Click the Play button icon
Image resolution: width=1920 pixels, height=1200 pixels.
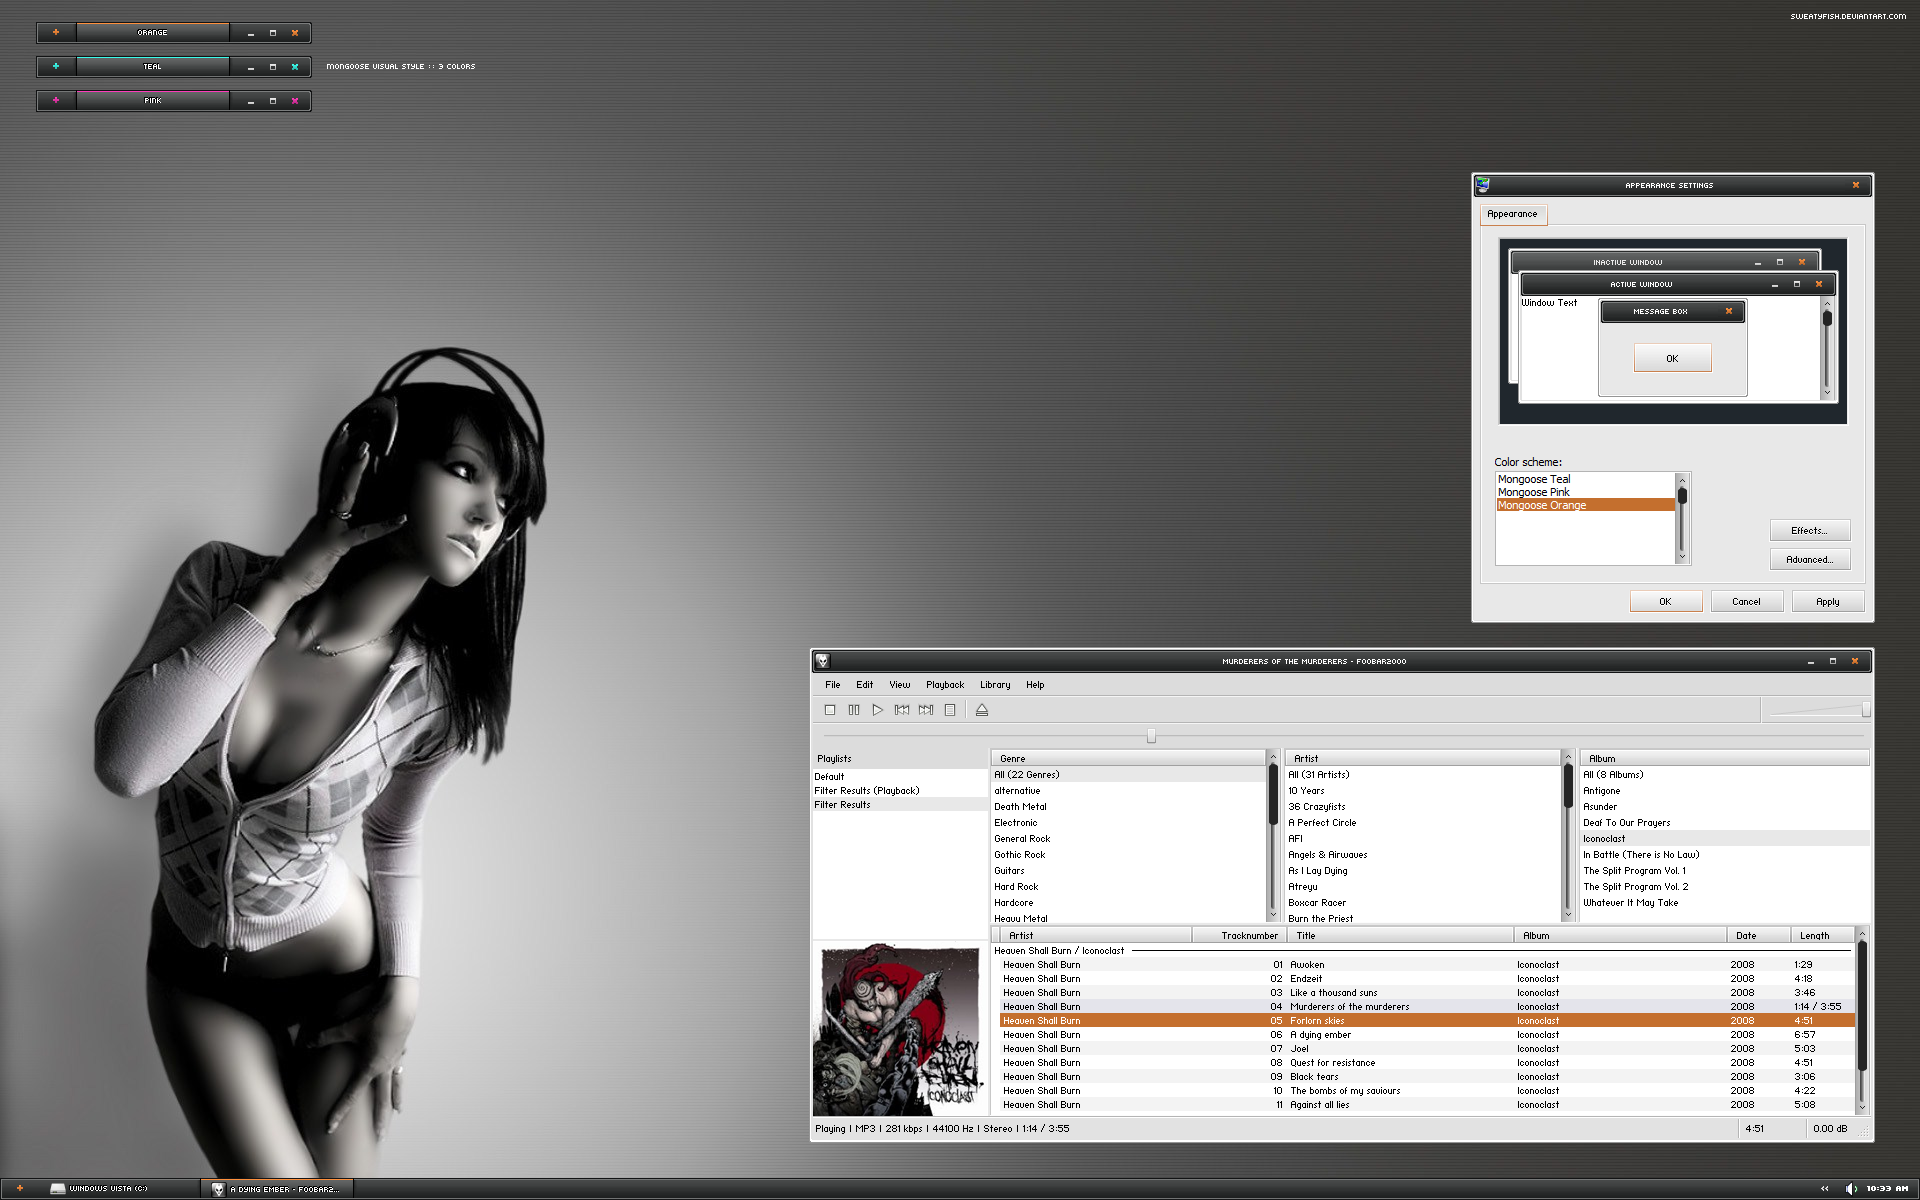877,710
